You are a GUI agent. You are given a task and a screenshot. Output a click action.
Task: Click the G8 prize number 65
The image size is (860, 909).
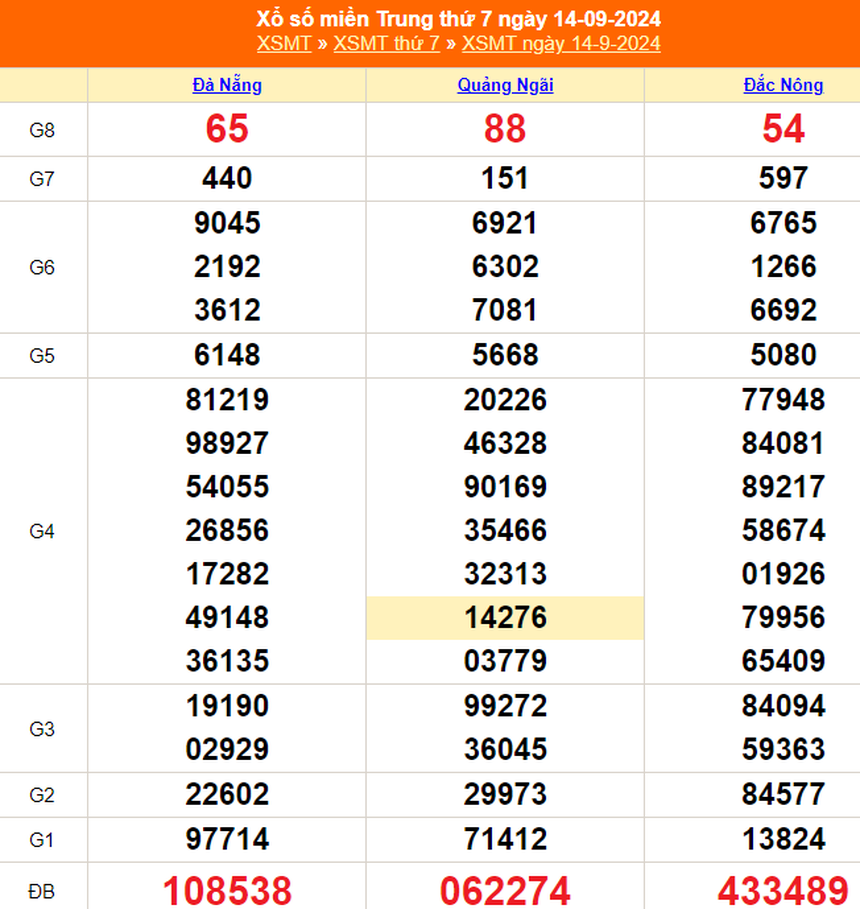pyautogui.click(x=228, y=131)
